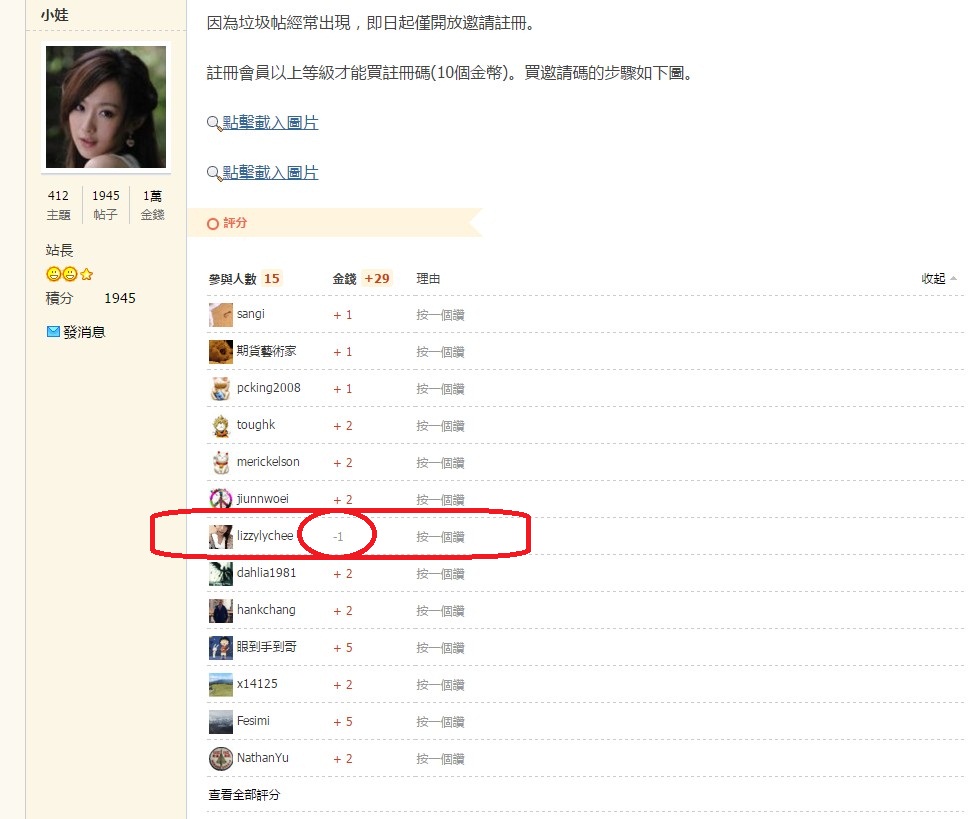The width and height of the screenshot is (977, 819).
Task: Open username pcking2008
Action: pos(269,388)
